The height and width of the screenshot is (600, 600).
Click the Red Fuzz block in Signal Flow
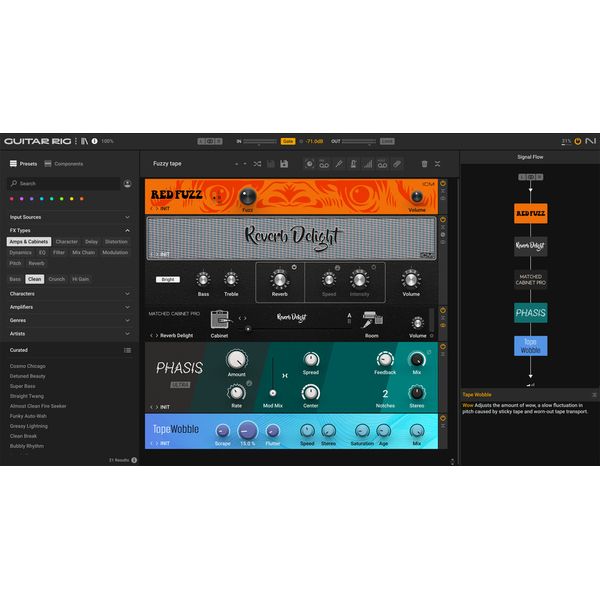pyautogui.click(x=530, y=214)
